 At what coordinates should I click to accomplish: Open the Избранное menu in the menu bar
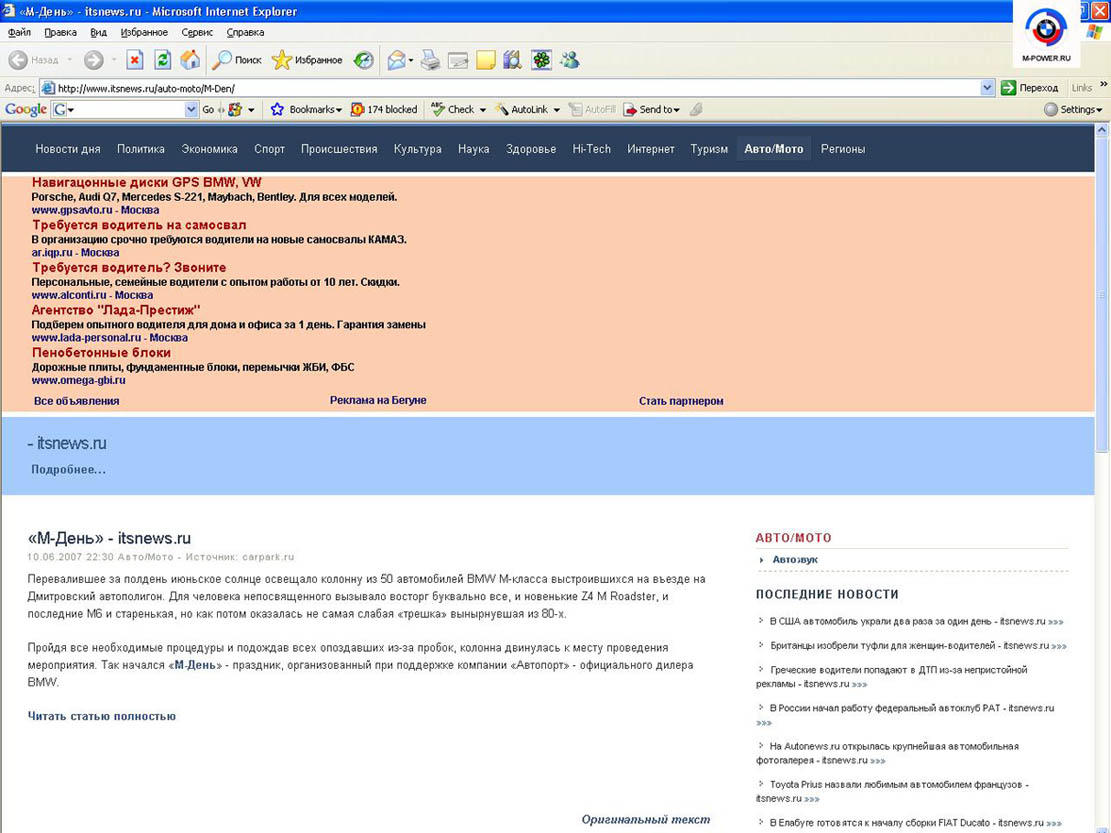tap(144, 33)
